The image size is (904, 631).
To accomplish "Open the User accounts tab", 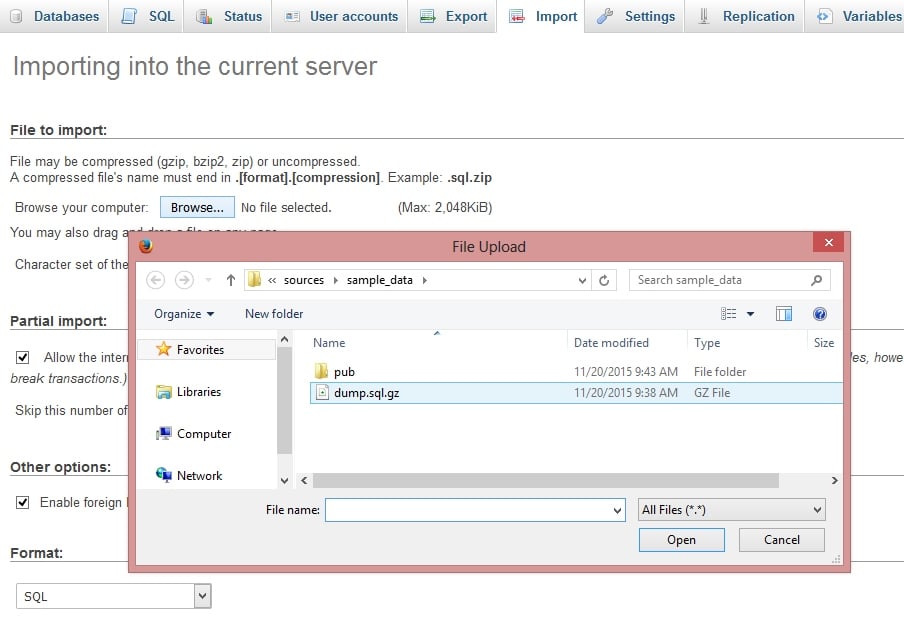I will tap(341, 16).
